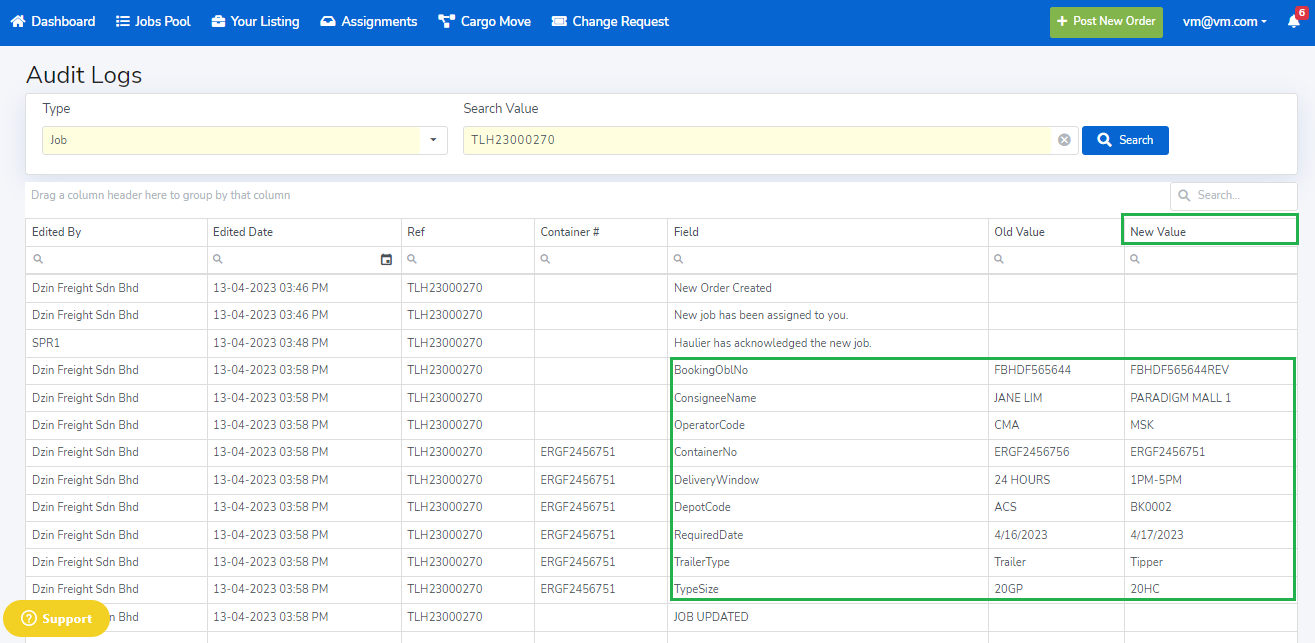Click the Post New Order button
This screenshot has width=1315, height=643.
[1106, 21]
